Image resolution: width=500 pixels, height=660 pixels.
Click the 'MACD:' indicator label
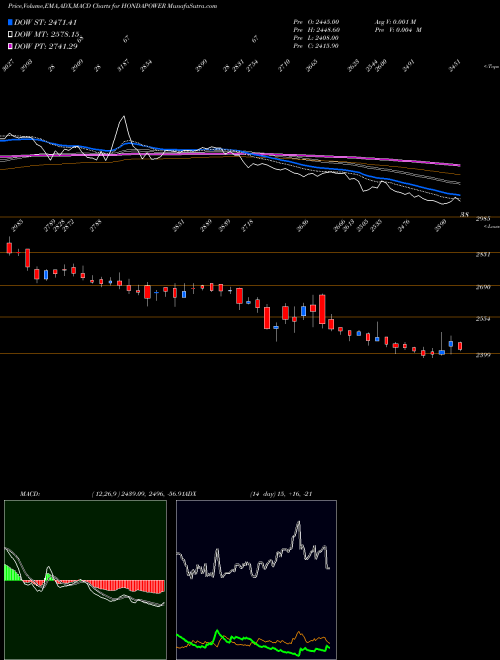click(29, 494)
